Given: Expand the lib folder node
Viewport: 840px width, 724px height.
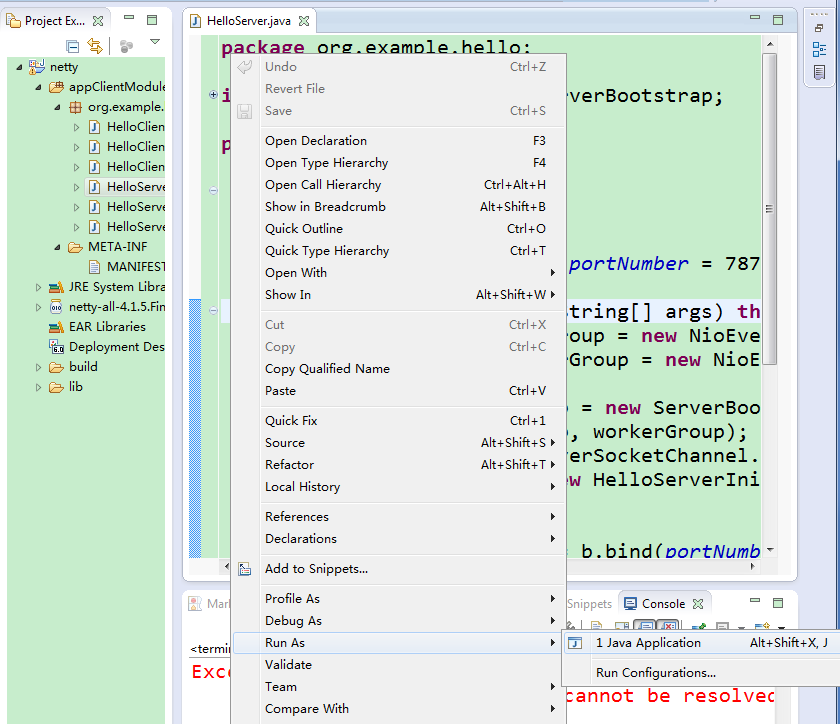Looking at the screenshot, I should [x=38, y=387].
